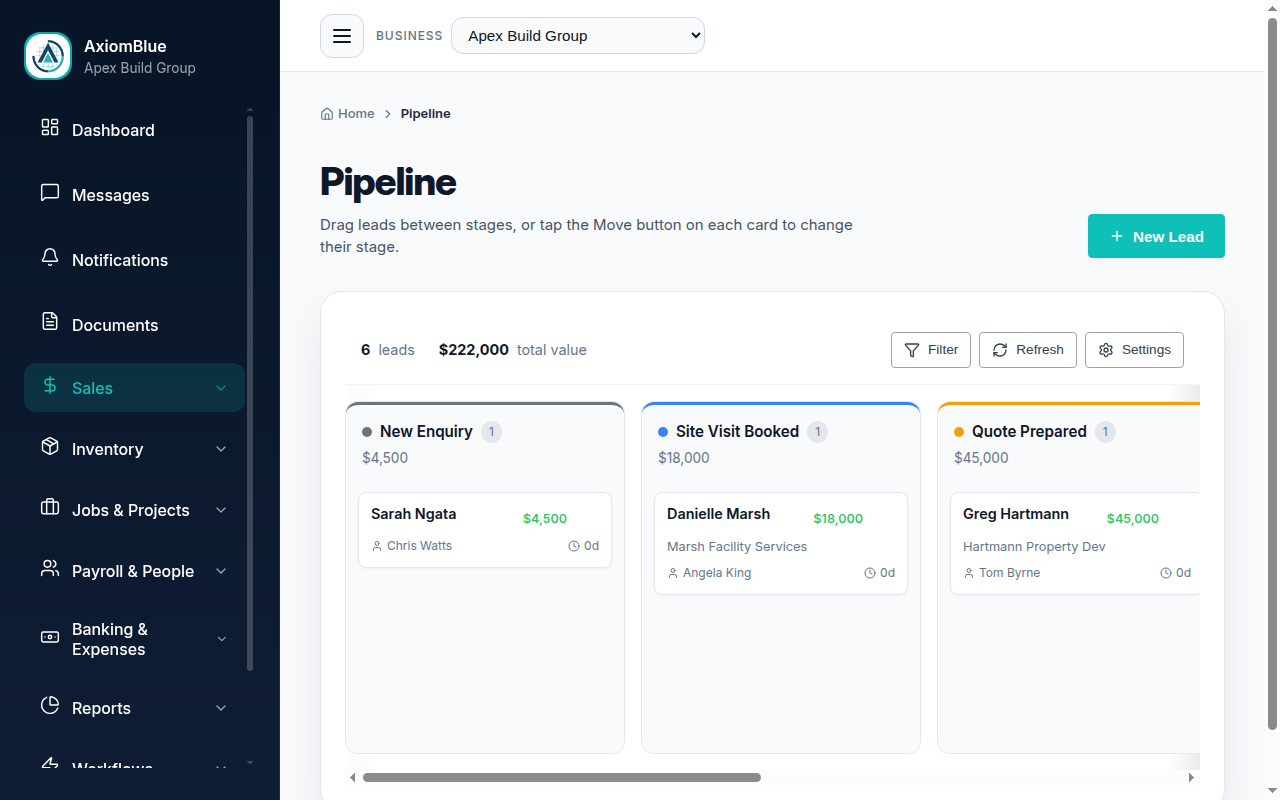Click the left arrow of horizontal scrollbar

point(352,777)
